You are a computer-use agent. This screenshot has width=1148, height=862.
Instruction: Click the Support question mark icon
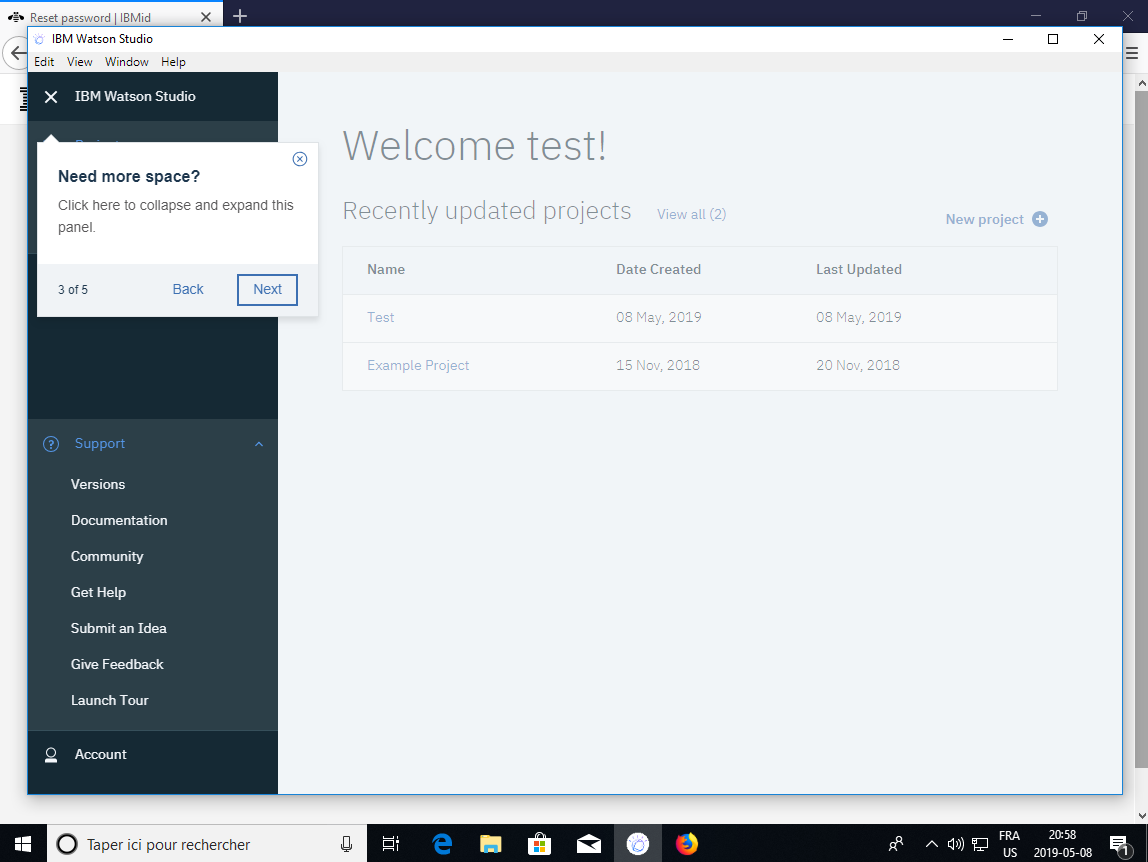tap(51, 444)
